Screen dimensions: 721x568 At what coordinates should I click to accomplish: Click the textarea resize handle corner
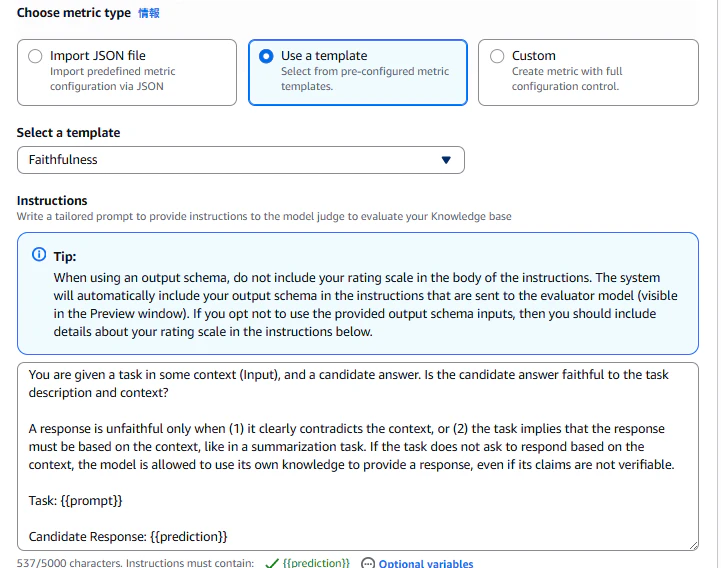click(x=693, y=545)
